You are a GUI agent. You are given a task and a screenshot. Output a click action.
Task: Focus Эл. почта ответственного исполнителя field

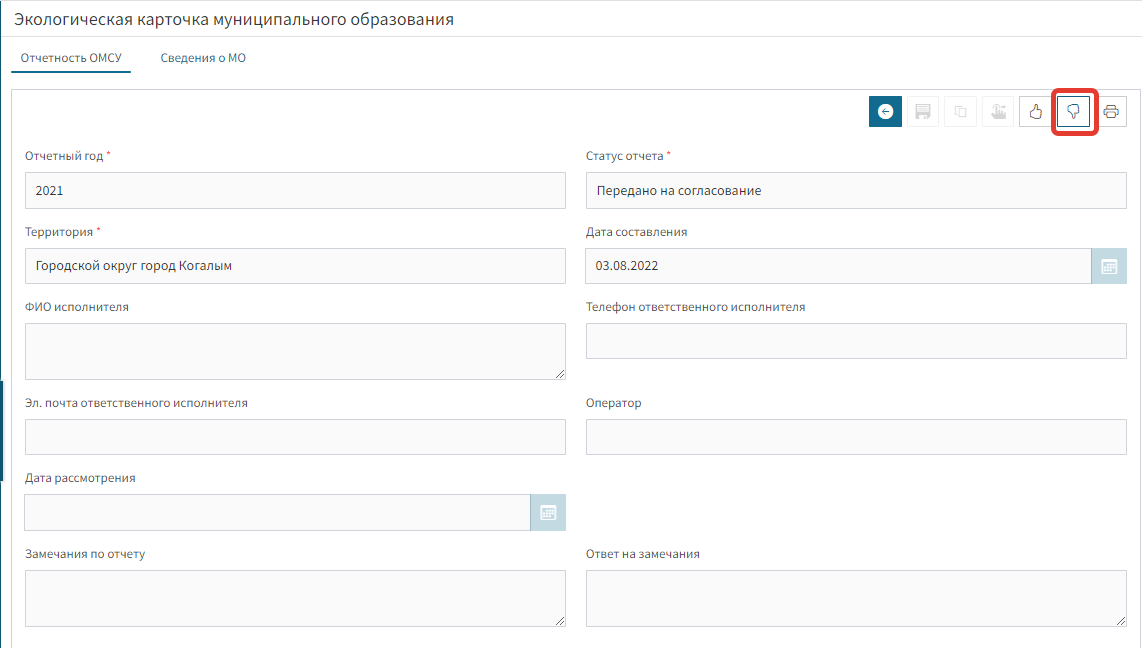click(295, 437)
